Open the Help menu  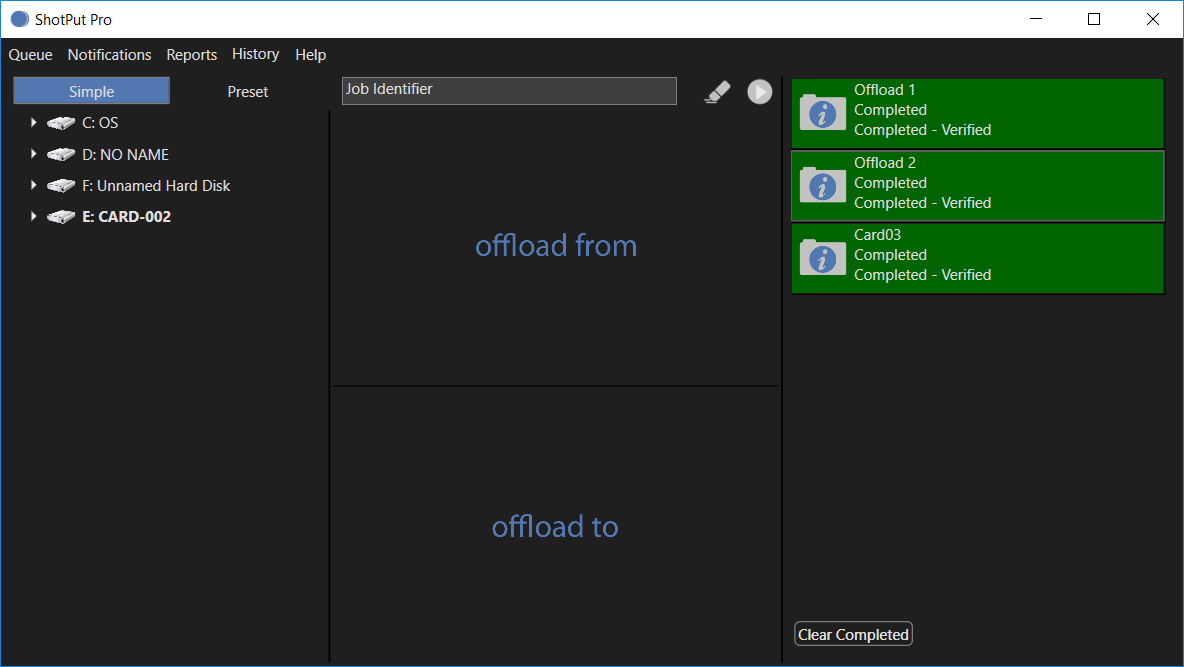[310, 54]
